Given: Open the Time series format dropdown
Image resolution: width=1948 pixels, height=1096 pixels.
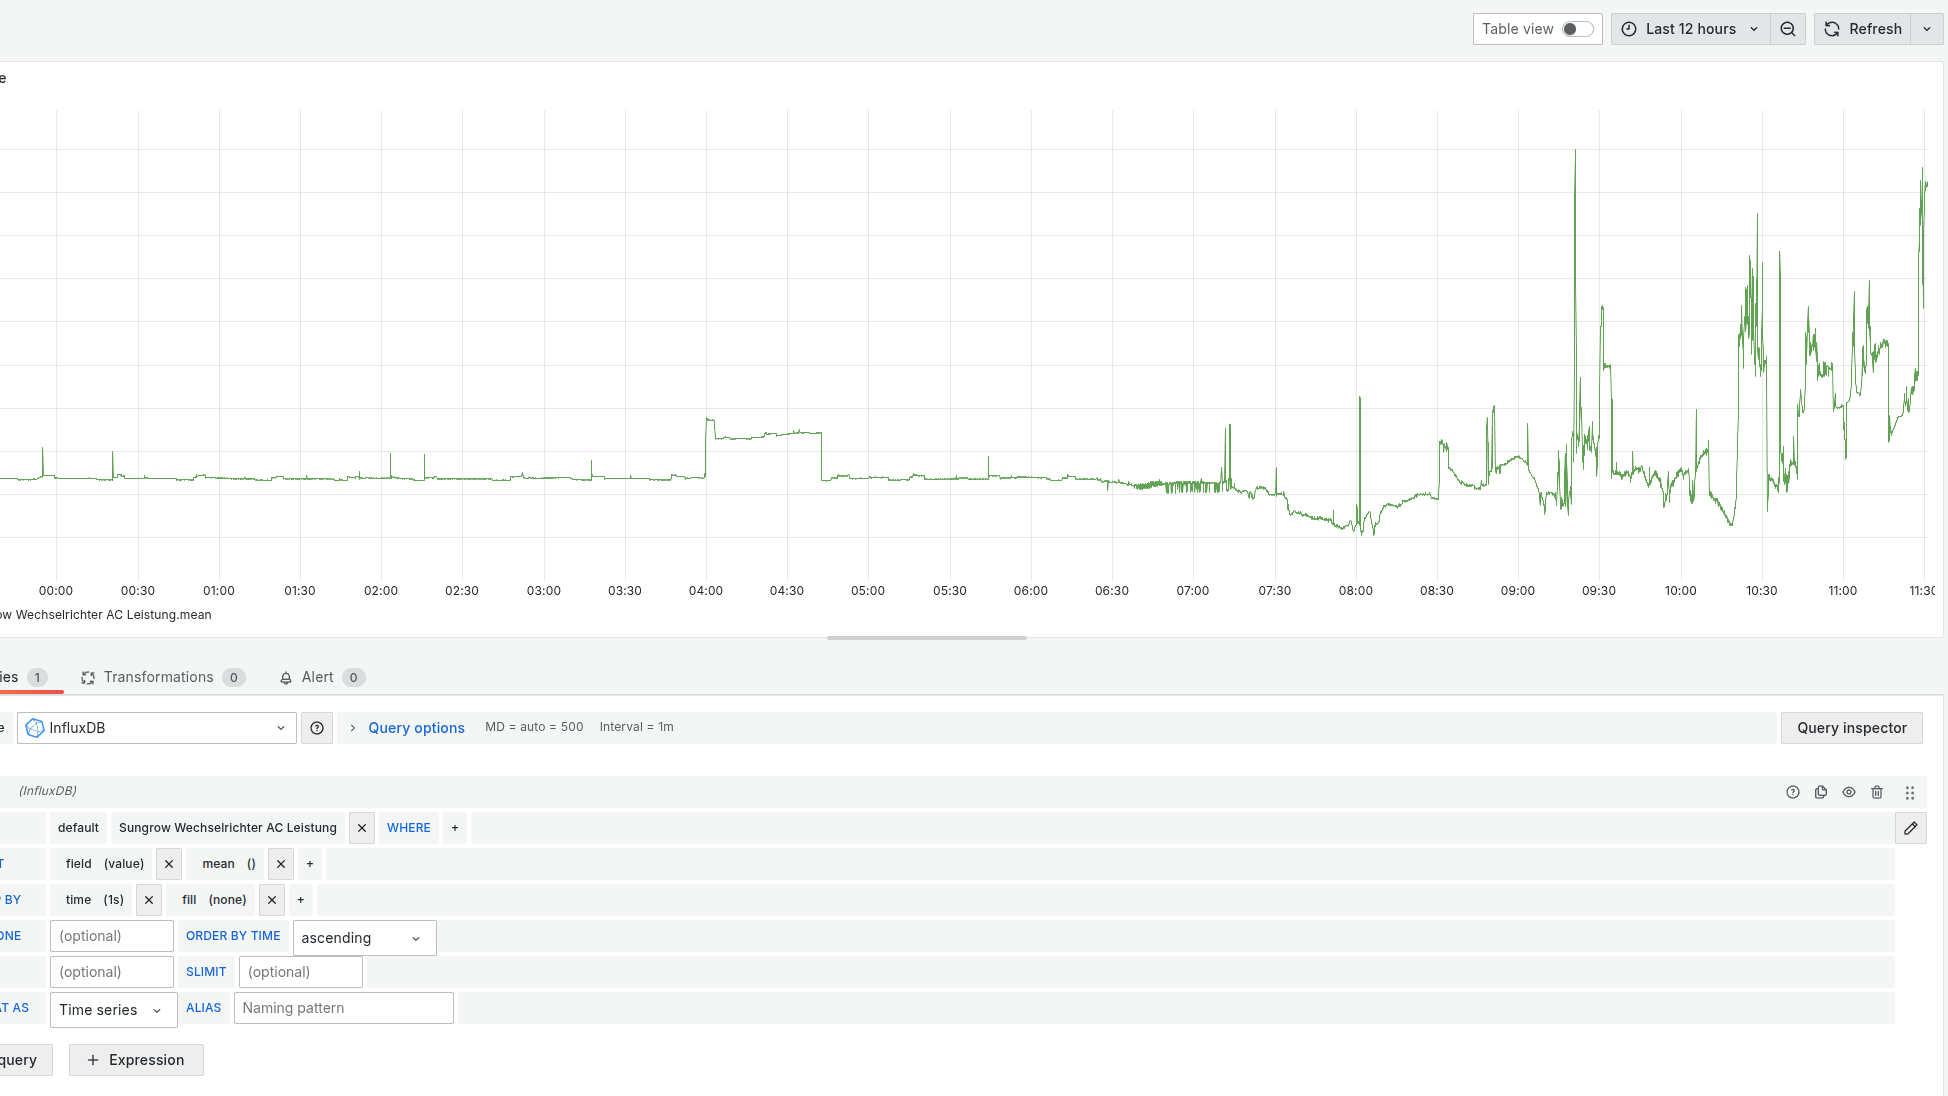Looking at the screenshot, I should click(113, 1010).
